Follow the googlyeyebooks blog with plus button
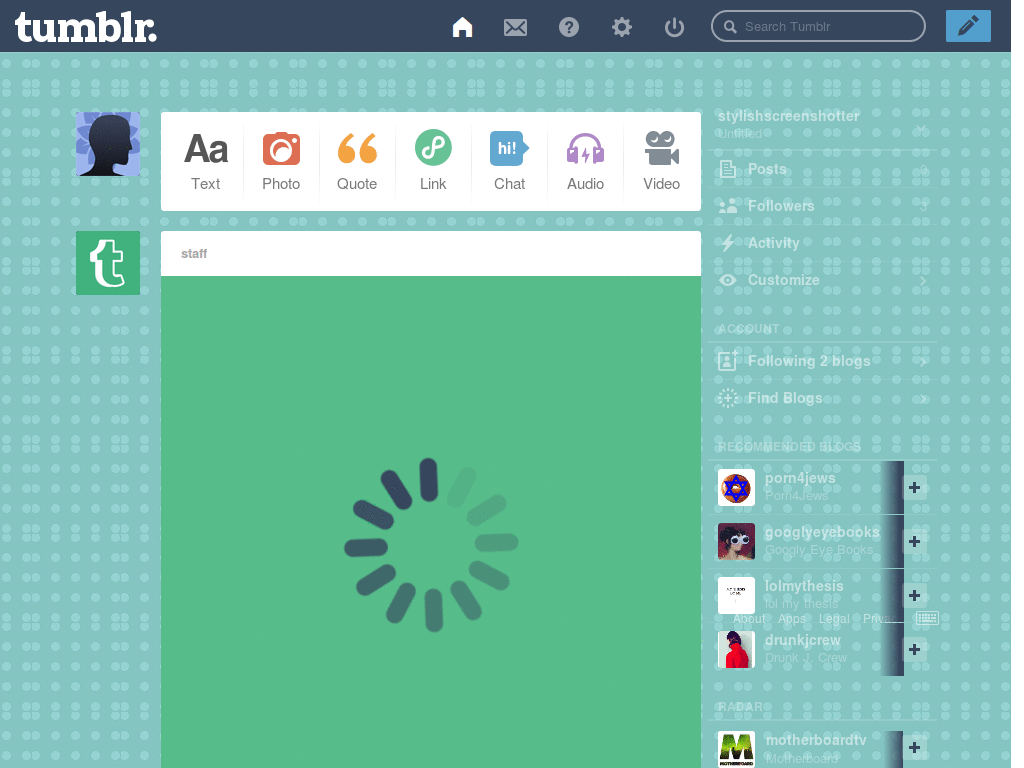The width and height of the screenshot is (1024, 768). pos(914,541)
